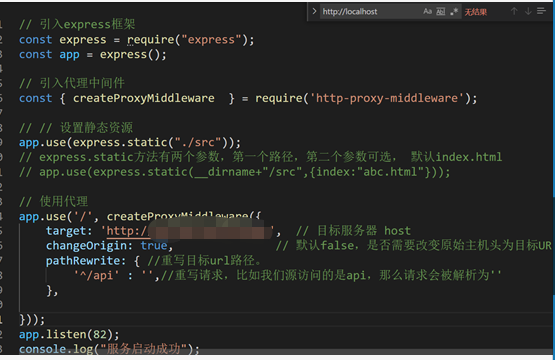Click the 'true' value after changeOrigin

click(x=154, y=246)
